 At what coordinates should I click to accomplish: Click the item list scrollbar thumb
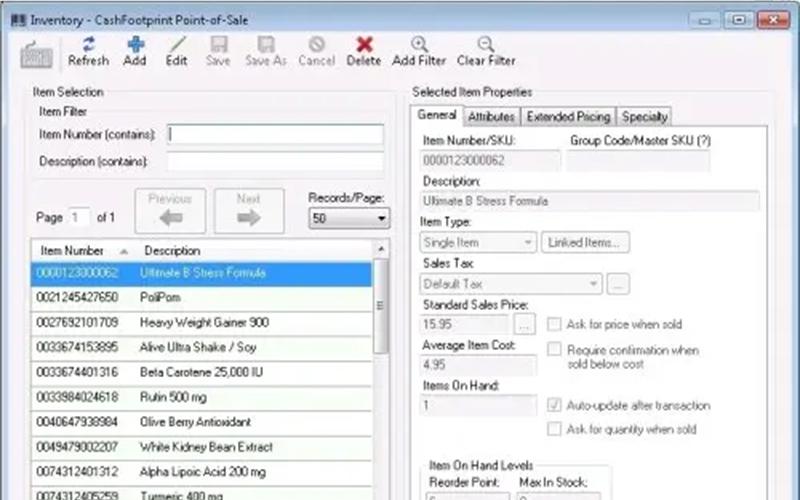pyautogui.click(x=380, y=306)
